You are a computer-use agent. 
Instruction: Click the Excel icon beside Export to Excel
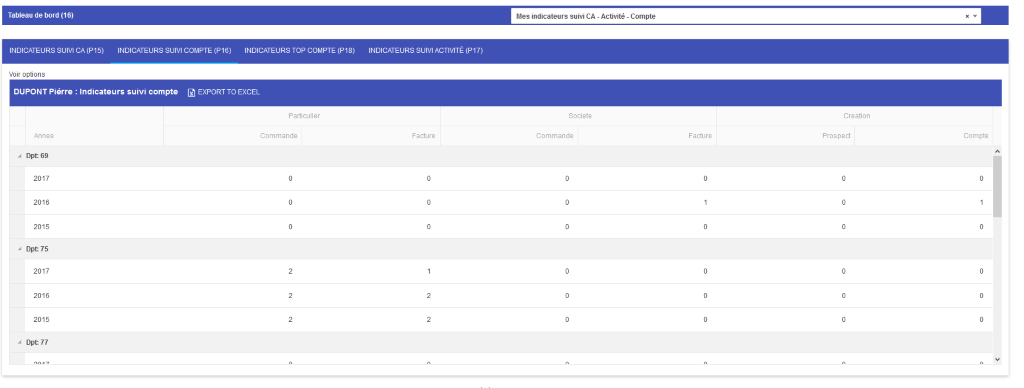click(x=191, y=93)
